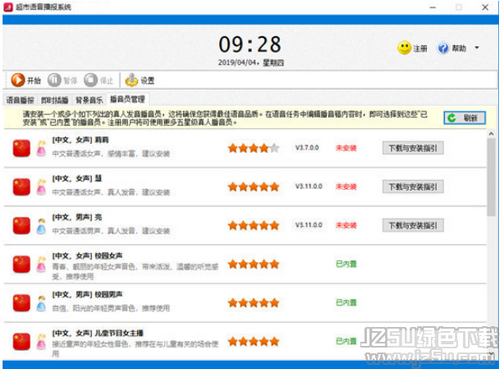Image resolution: width=500 pixels, height=369 pixels.
Task: Click the China flag icon beside 校园女声
Action: coord(21,264)
